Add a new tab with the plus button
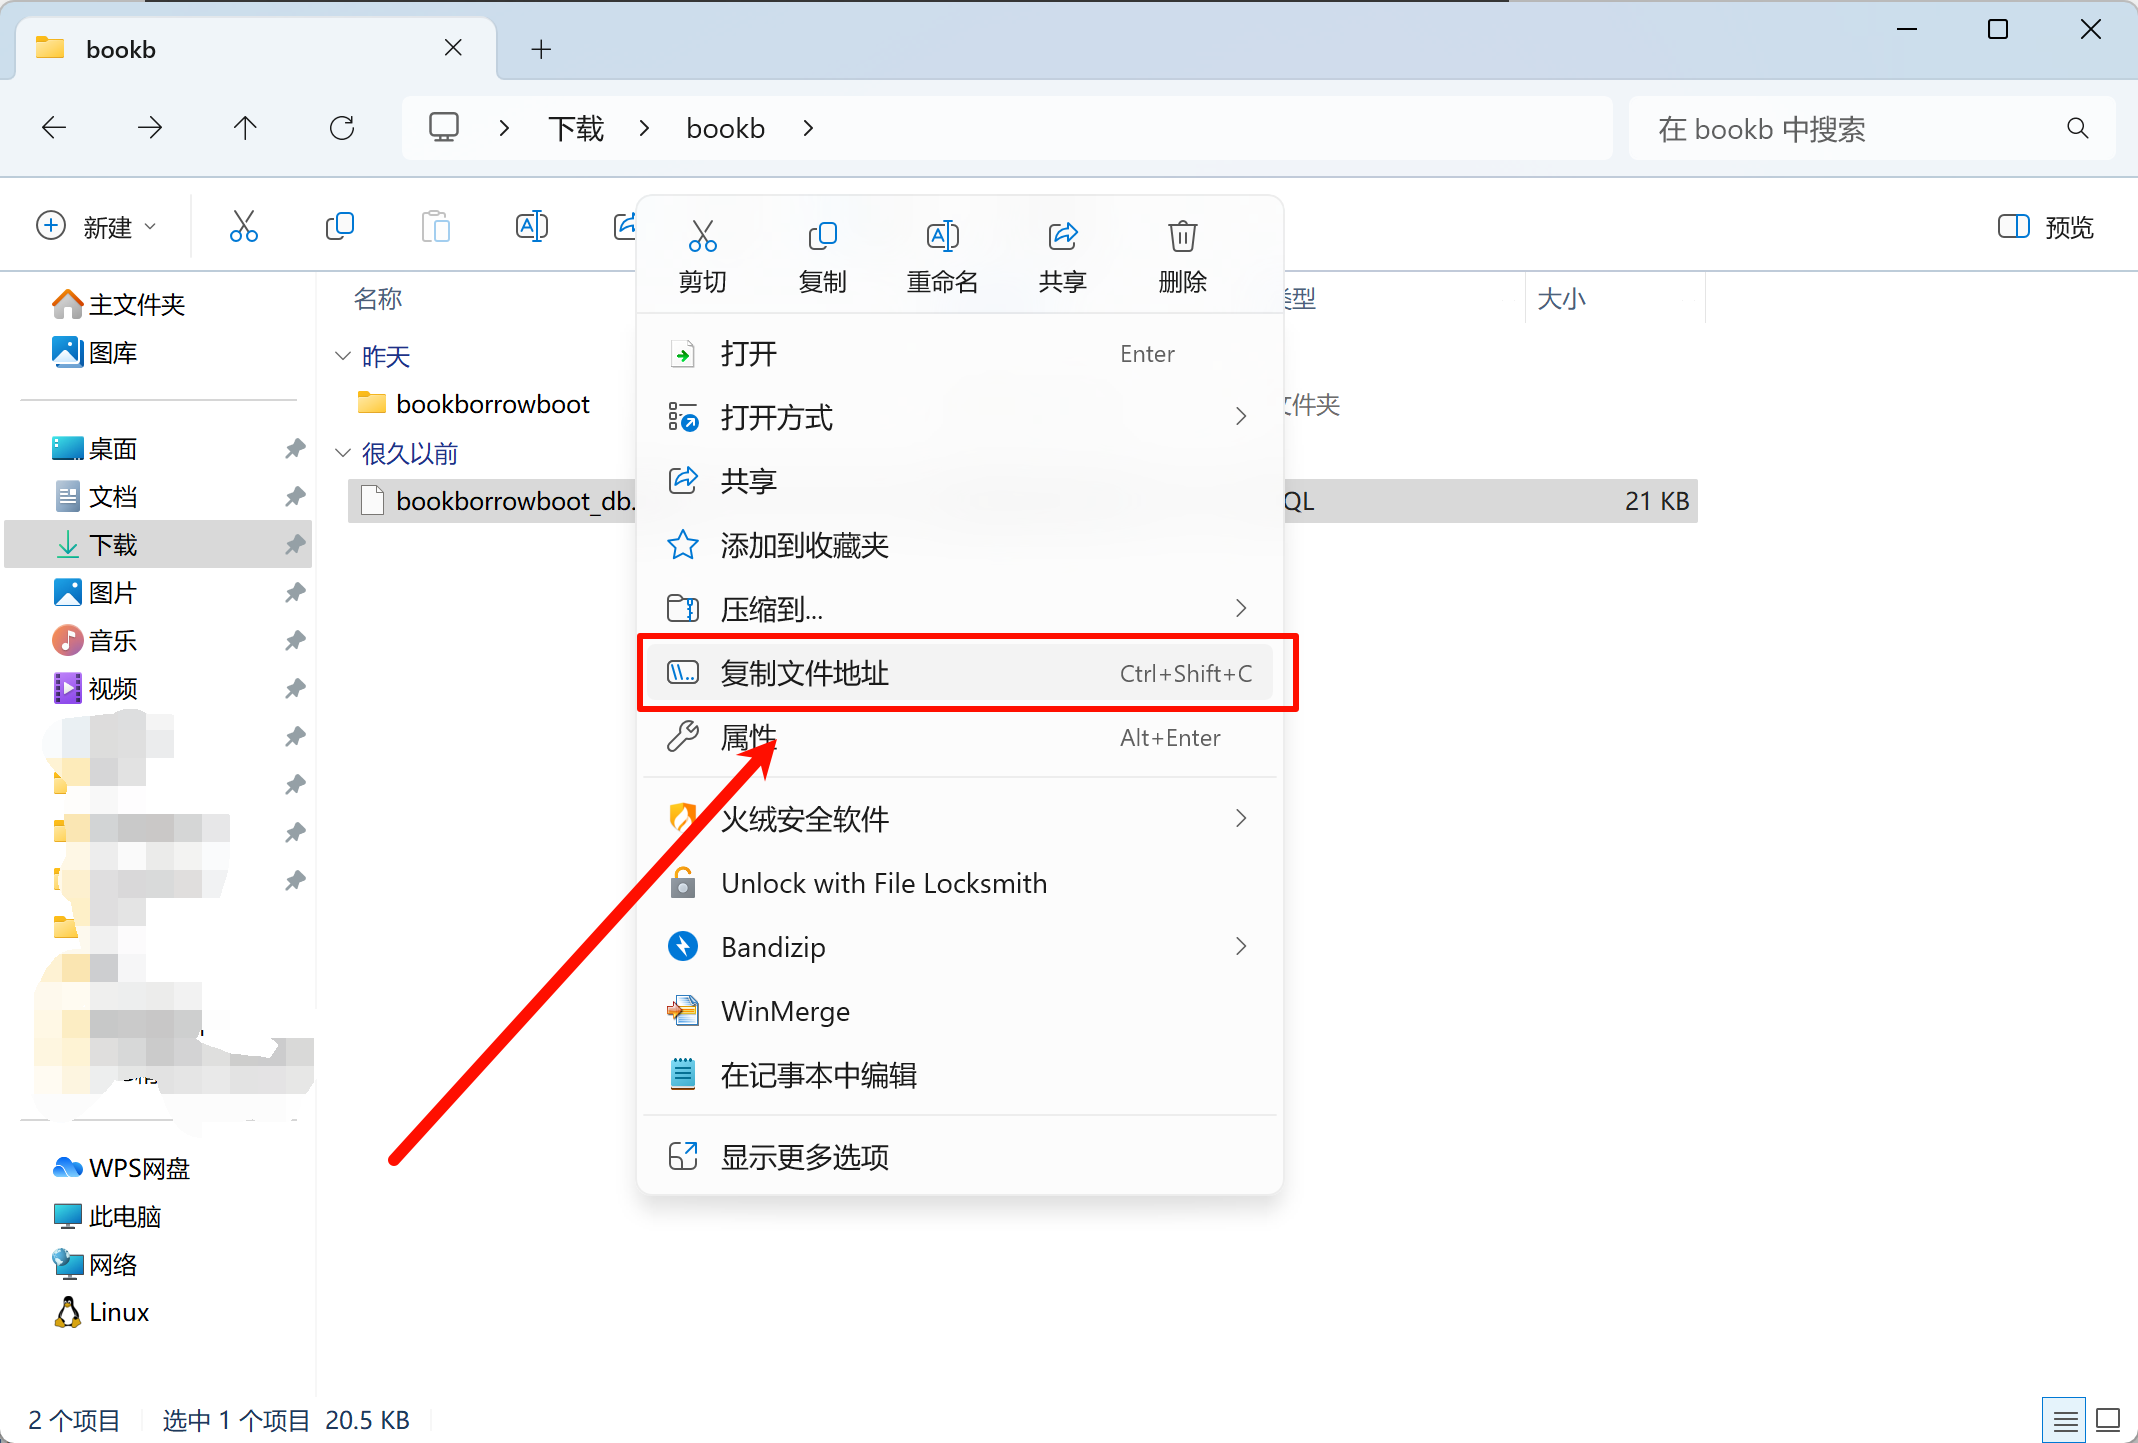 tap(541, 49)
